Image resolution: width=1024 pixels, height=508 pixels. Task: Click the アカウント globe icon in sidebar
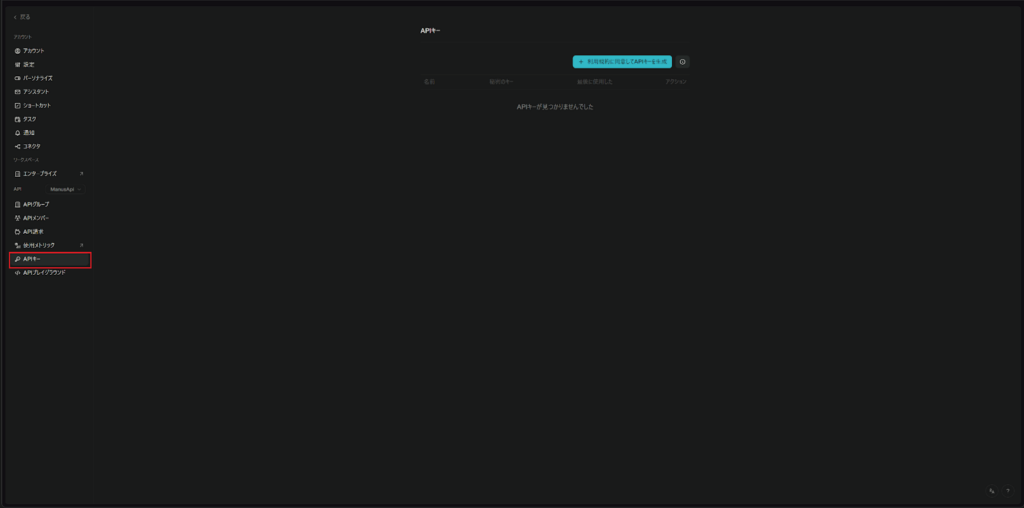(17, 50)
